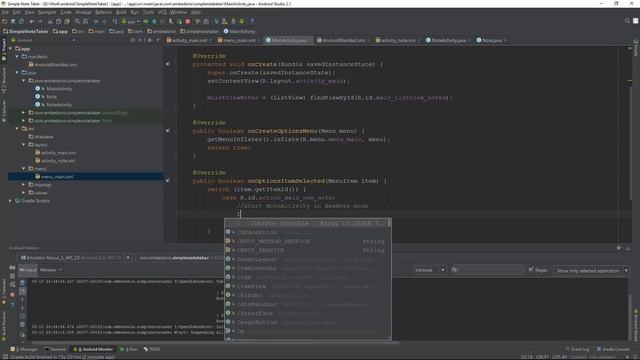Image resolution: width=640 pixels, height=360 pixels.
Task: Click the Save All toolbar icon
Action: (x=13, y=21)
